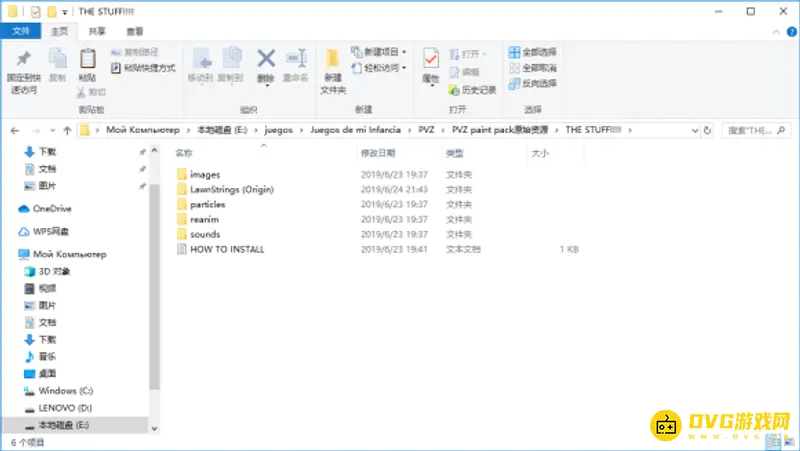Click the Pin to Quick Access (固定到快速访问) icon

(x=23, y=59)
